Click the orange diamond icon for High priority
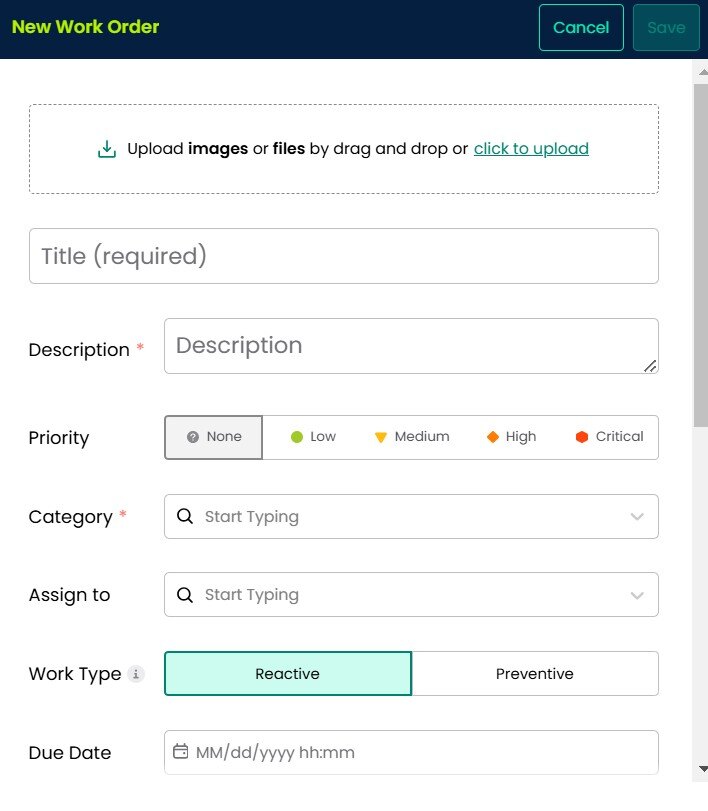The height and width of the screenshot is (811, 708). click(492, 436)
